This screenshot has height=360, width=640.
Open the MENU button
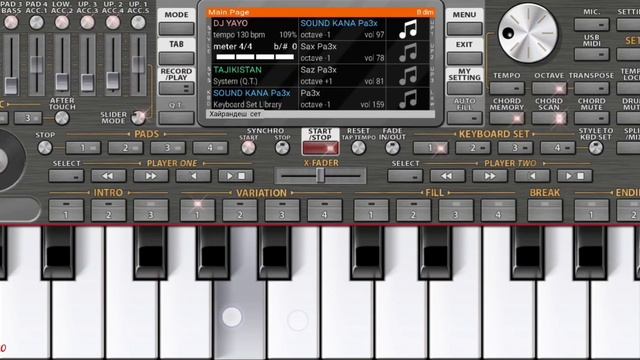pos(464,29)
